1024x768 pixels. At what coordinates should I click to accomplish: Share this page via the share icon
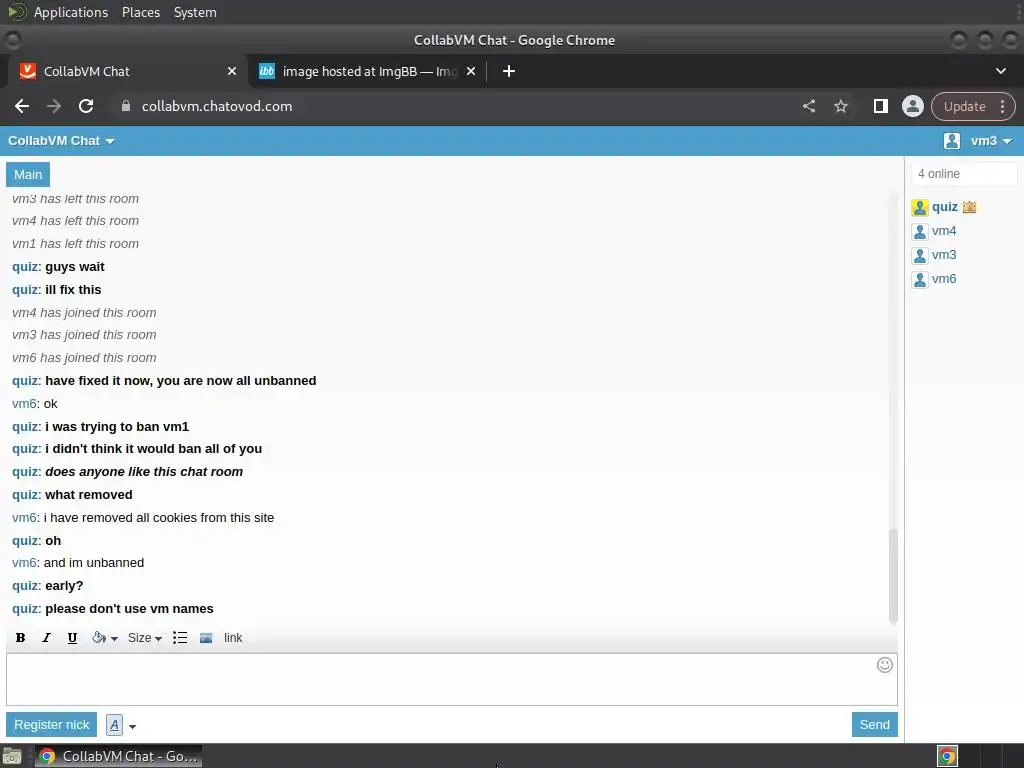click(808, 106)
